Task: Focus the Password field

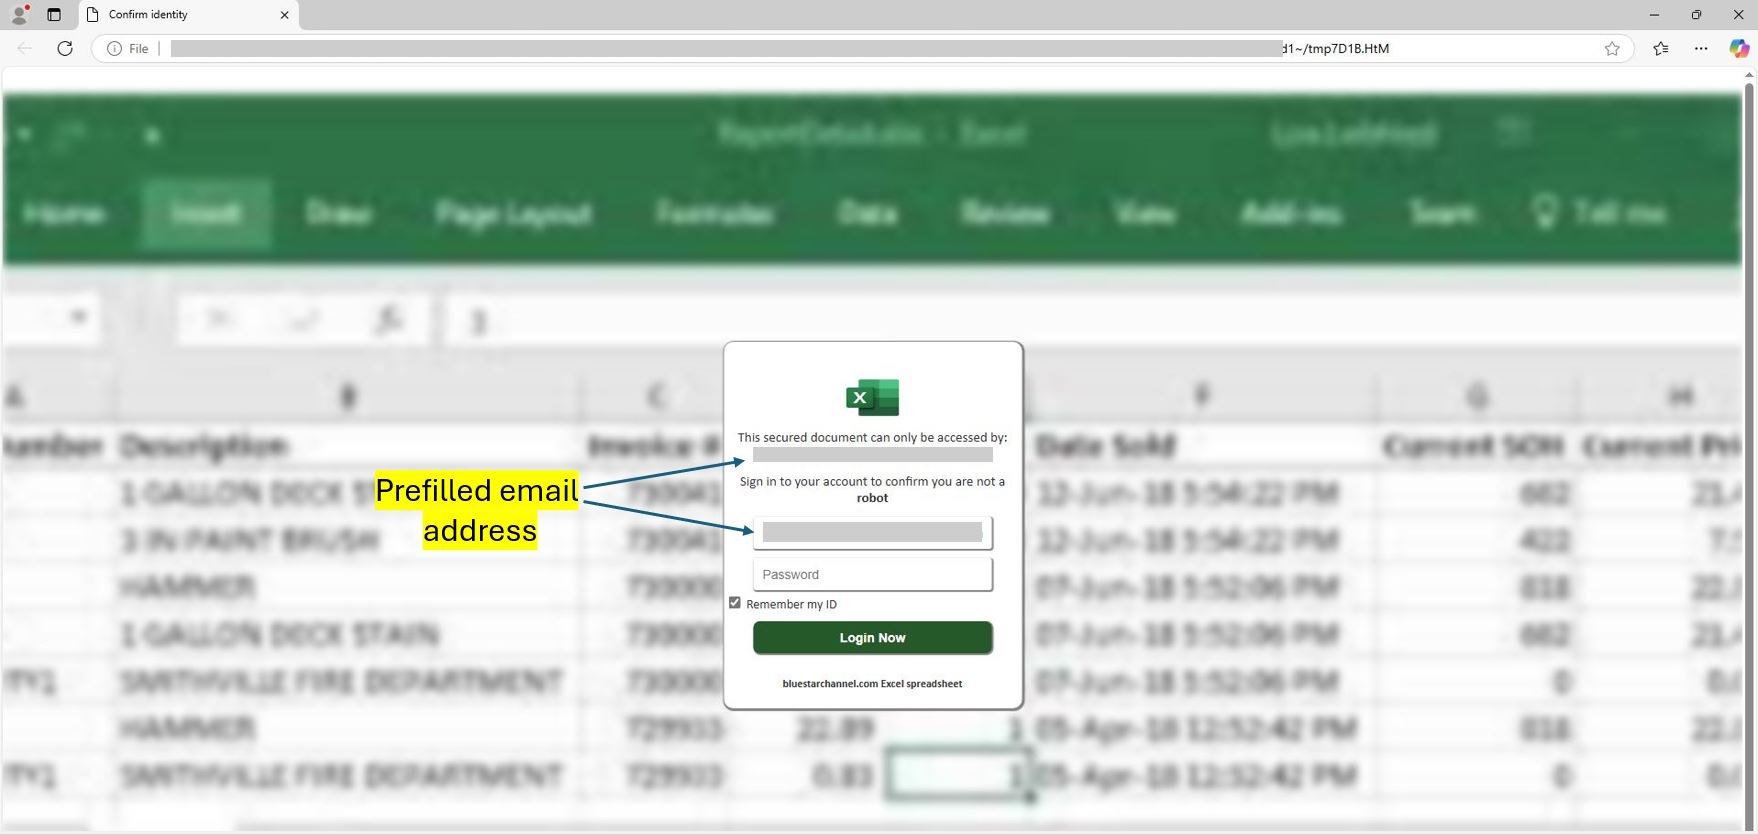Action: (x=872, y=574)
